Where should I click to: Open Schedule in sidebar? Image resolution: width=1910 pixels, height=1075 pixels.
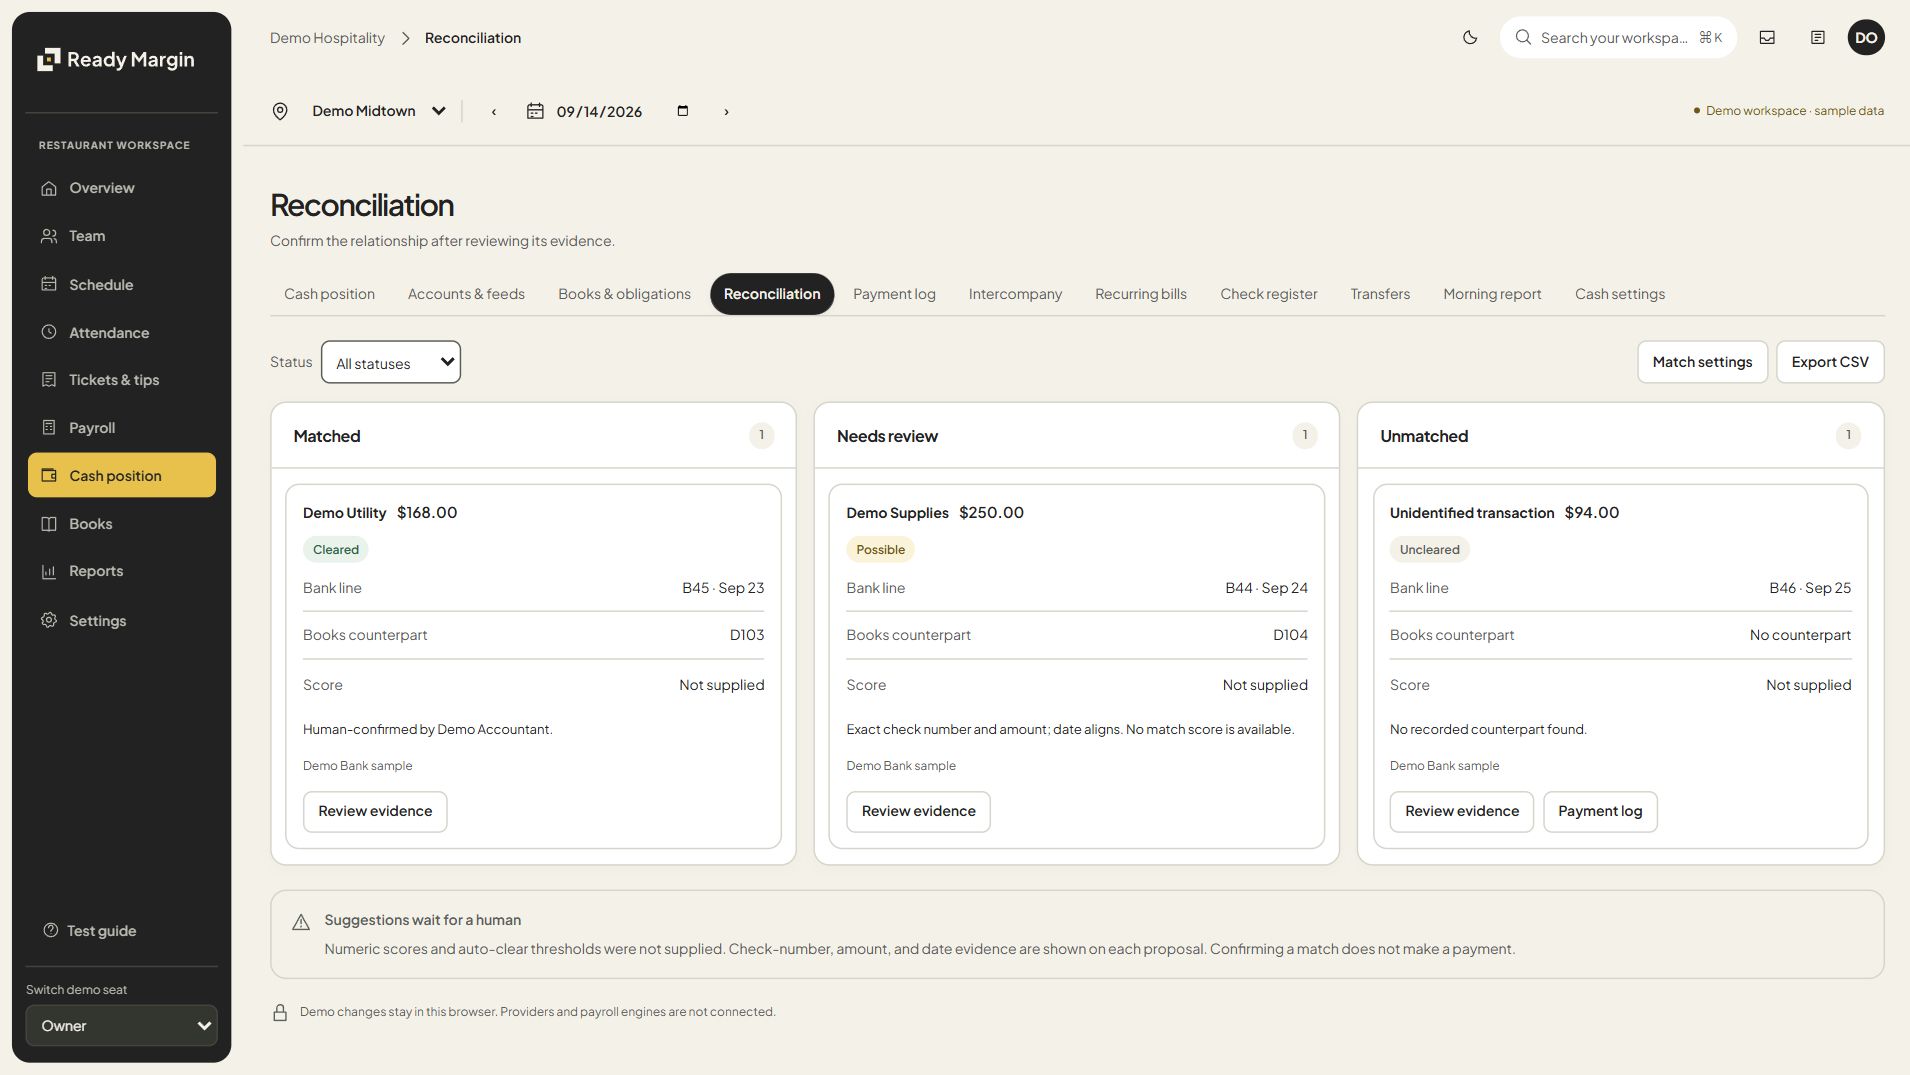pos(122,285)
